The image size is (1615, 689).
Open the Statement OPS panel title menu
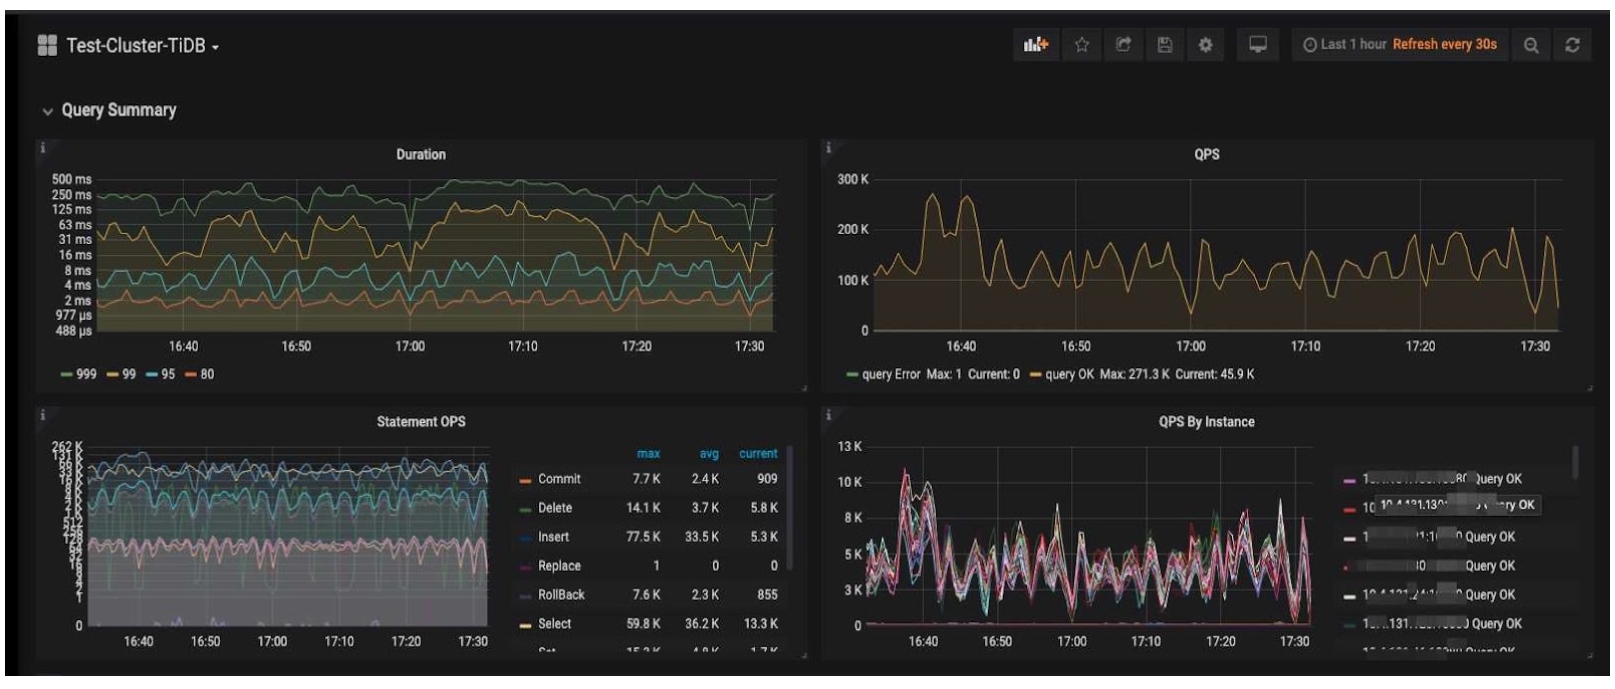click(x=421, y=422)
